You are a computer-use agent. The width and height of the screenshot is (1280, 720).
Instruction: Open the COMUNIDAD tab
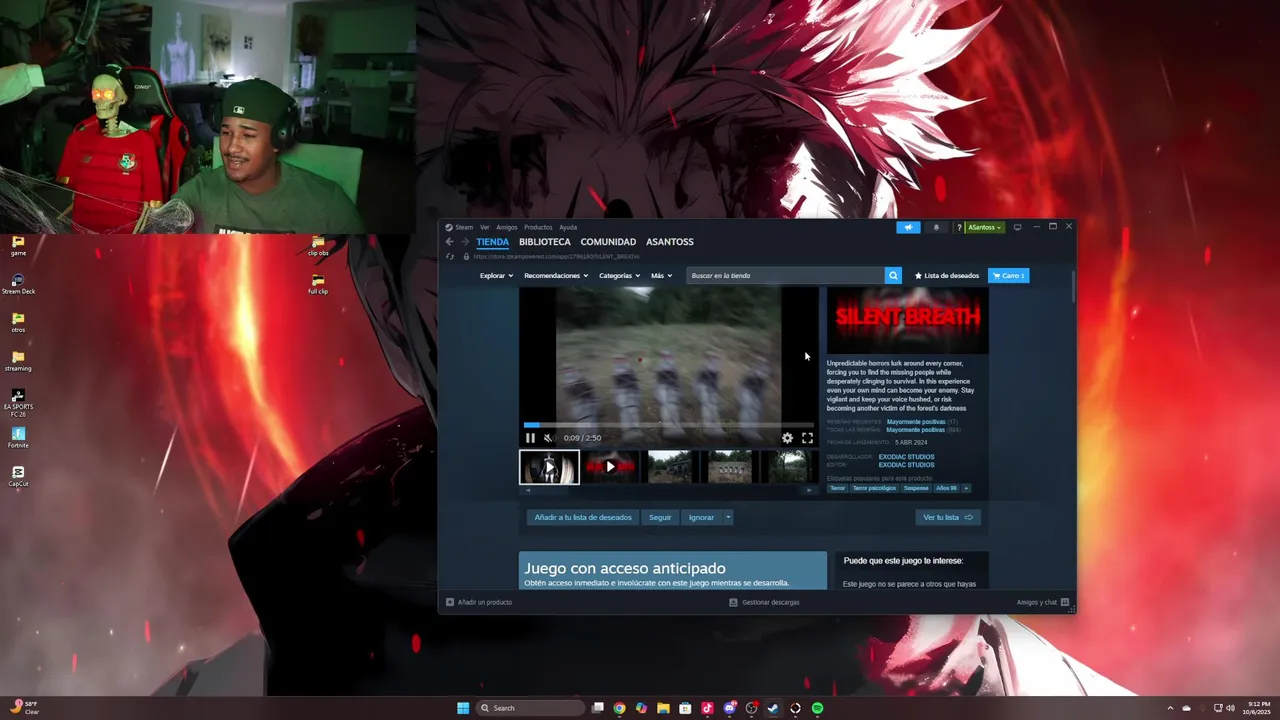coord(608,242)
